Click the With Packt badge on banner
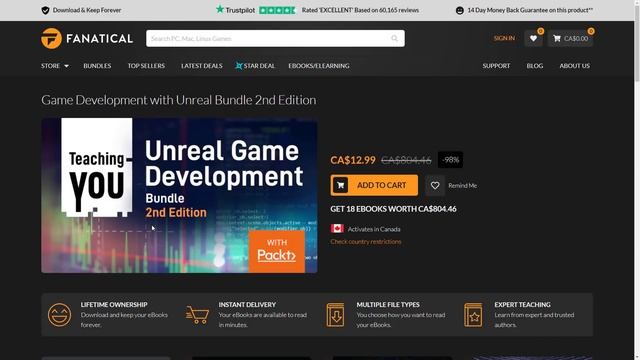 pos(277,252)
